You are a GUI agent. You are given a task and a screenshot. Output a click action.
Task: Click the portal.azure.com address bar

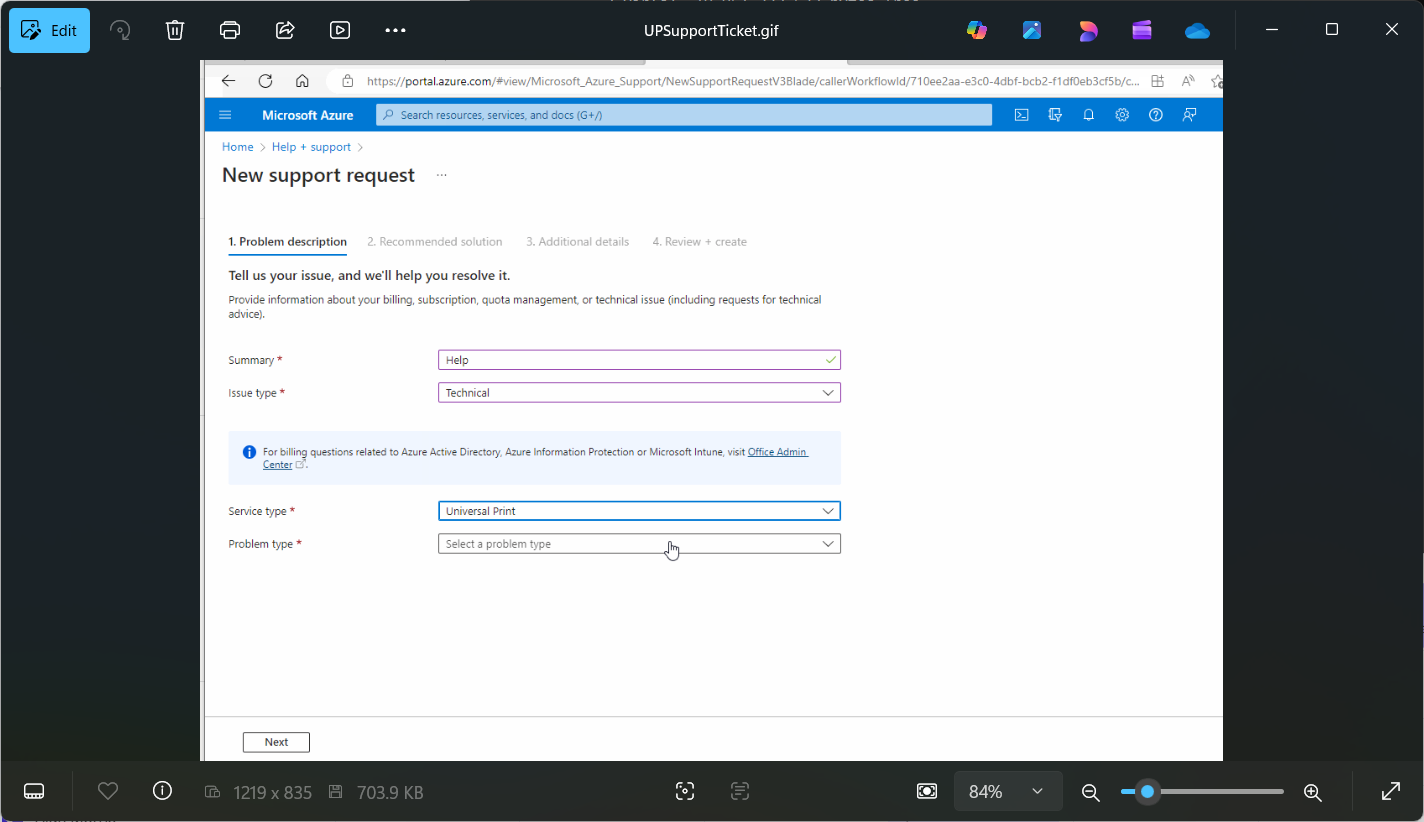point(751,81)
